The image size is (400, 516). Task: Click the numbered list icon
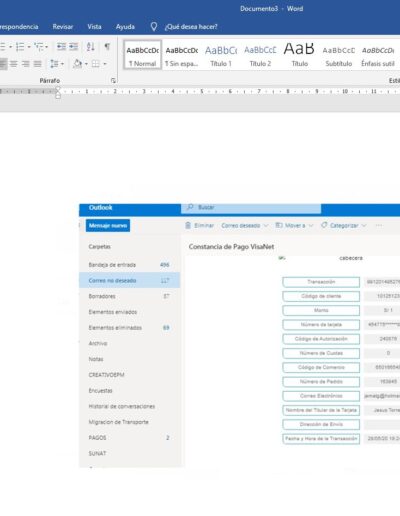coord(20,47)
